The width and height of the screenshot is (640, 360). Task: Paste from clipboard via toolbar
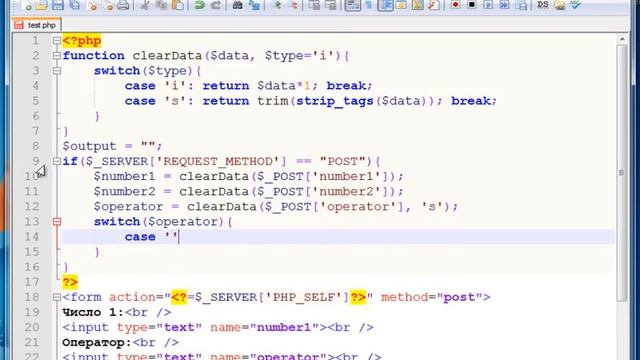pos(178,5)
